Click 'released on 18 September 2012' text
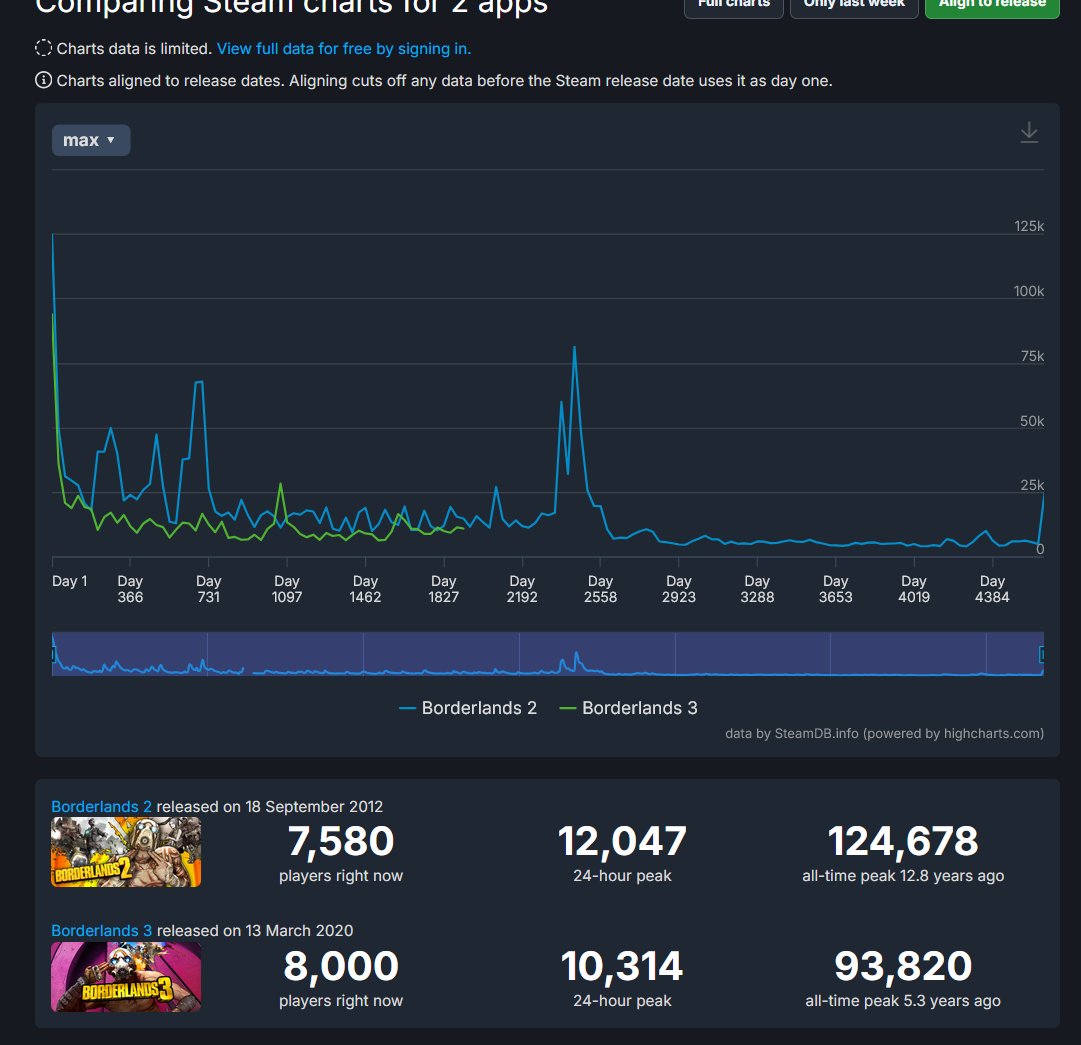The height and width of the screenshot is (1045, 1081). click(x=270, y=806)
